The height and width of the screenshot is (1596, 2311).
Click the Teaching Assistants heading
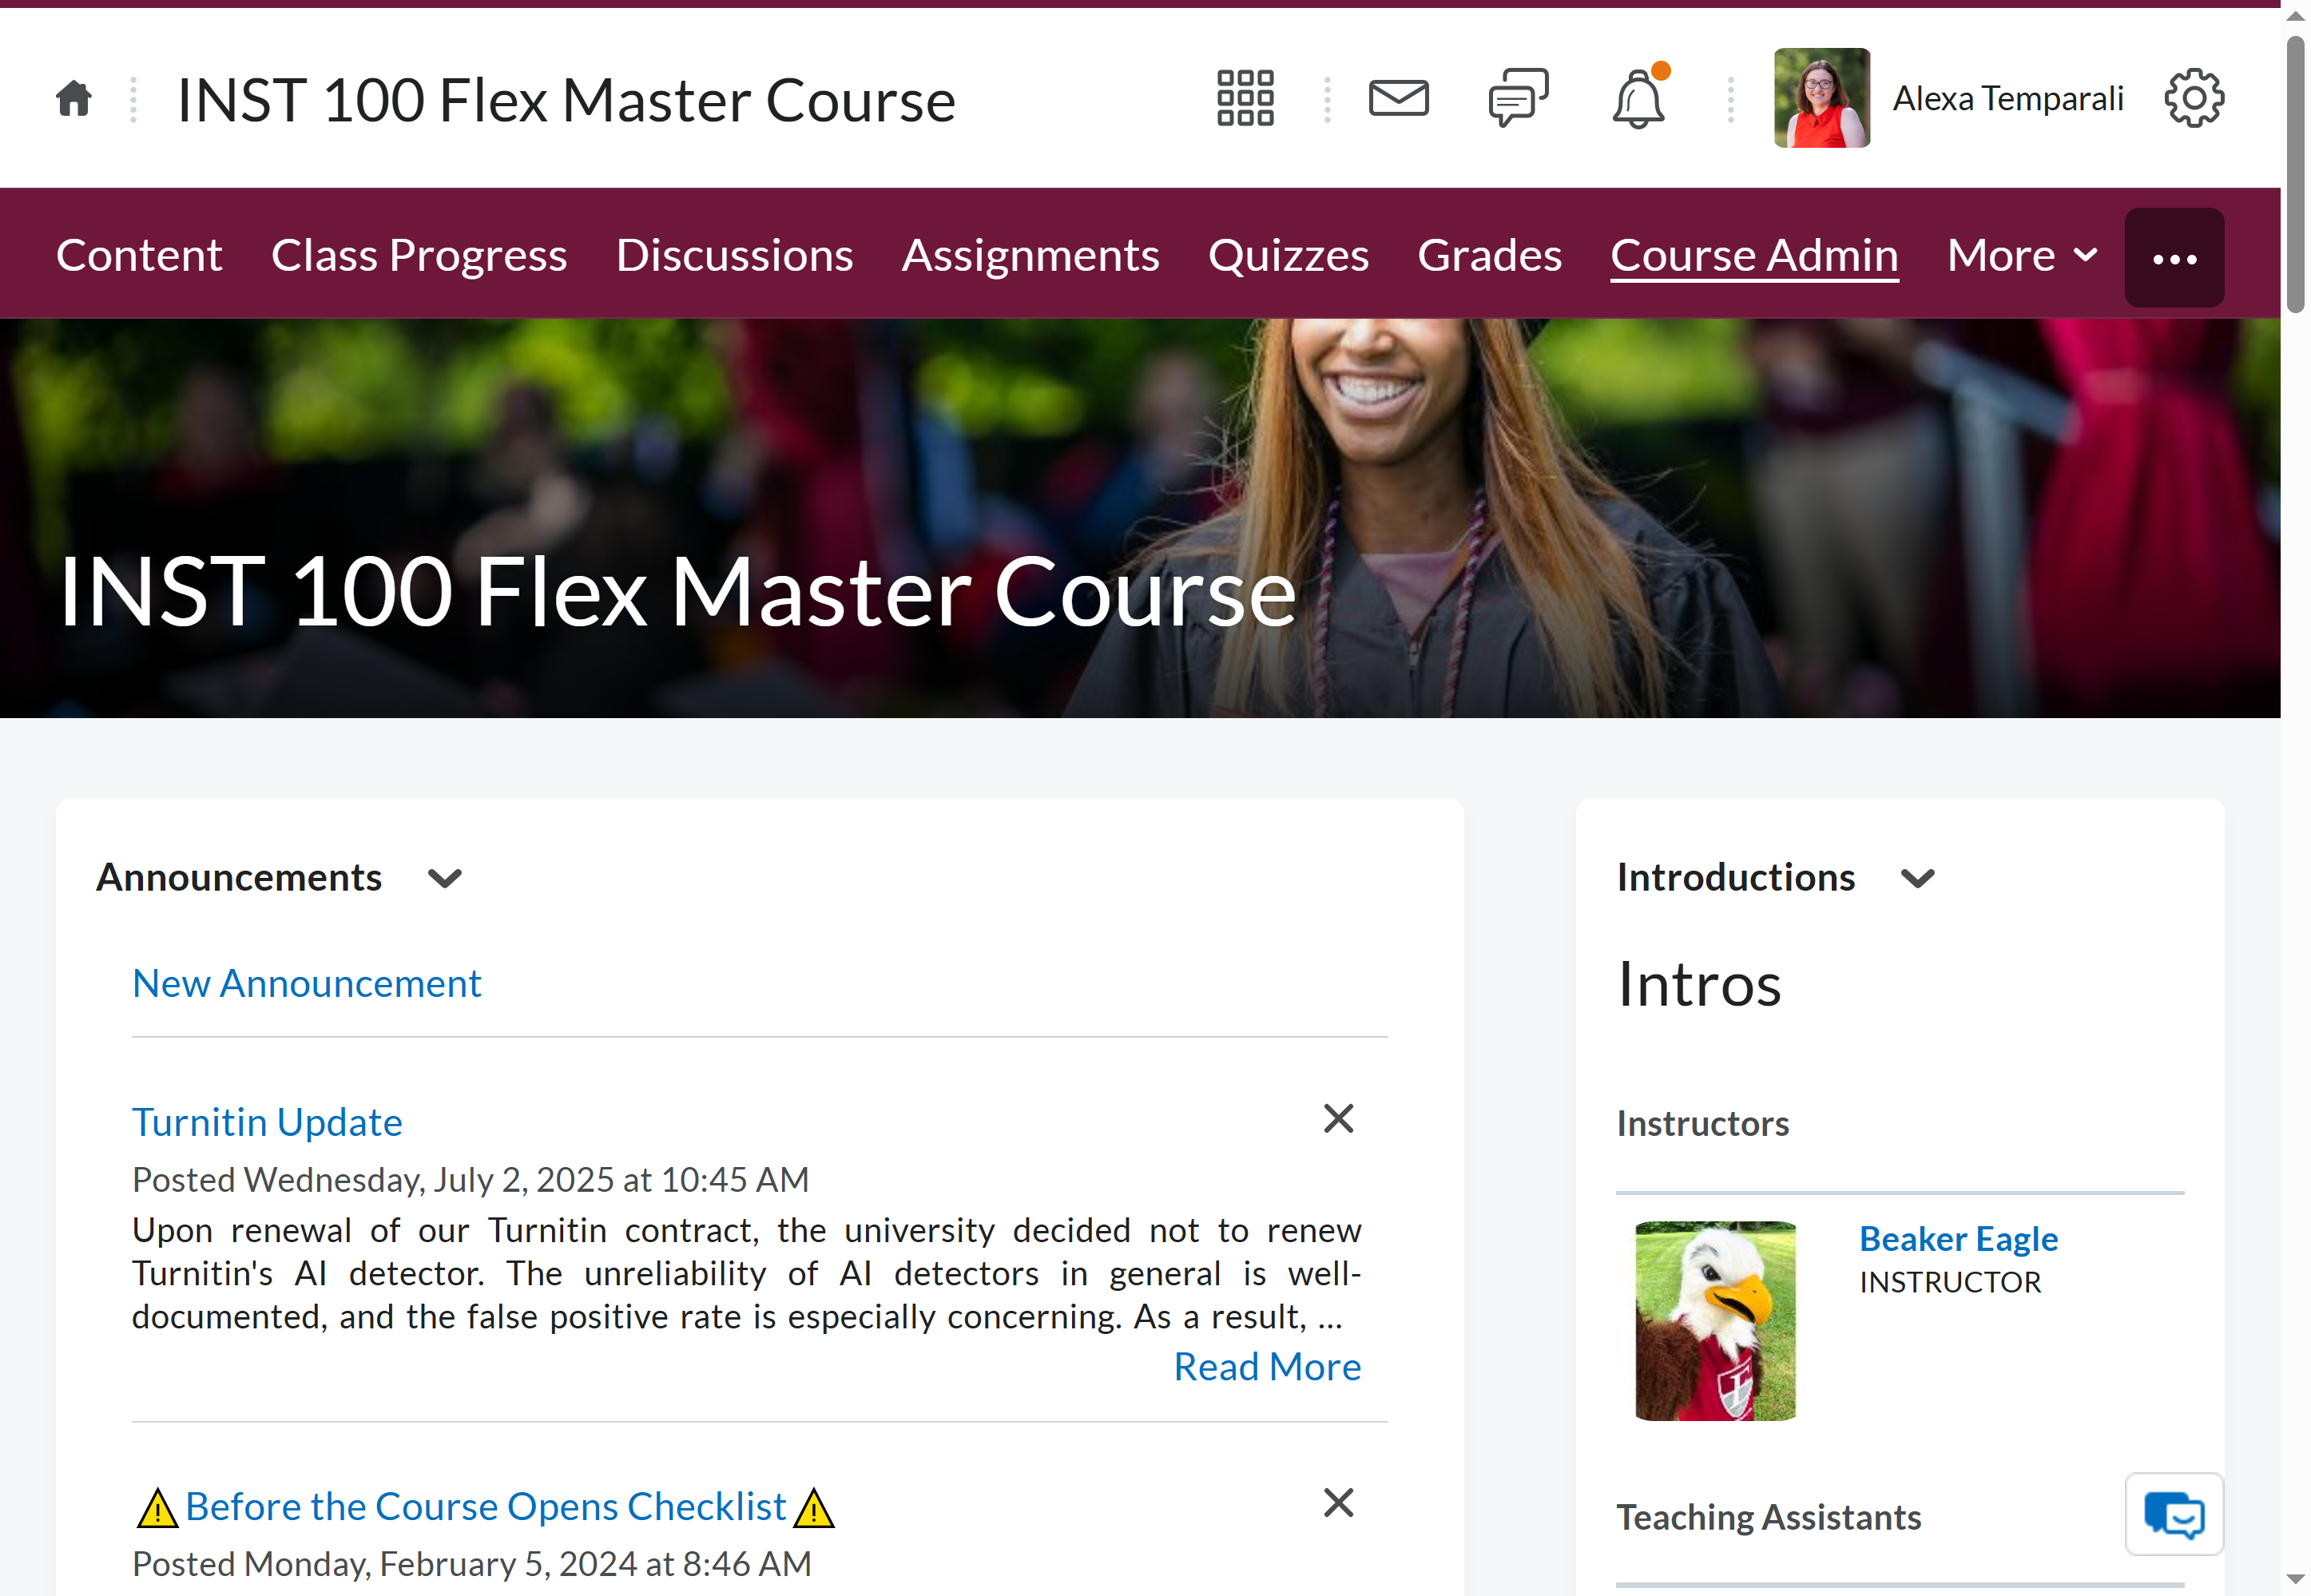(1768, 1517)
